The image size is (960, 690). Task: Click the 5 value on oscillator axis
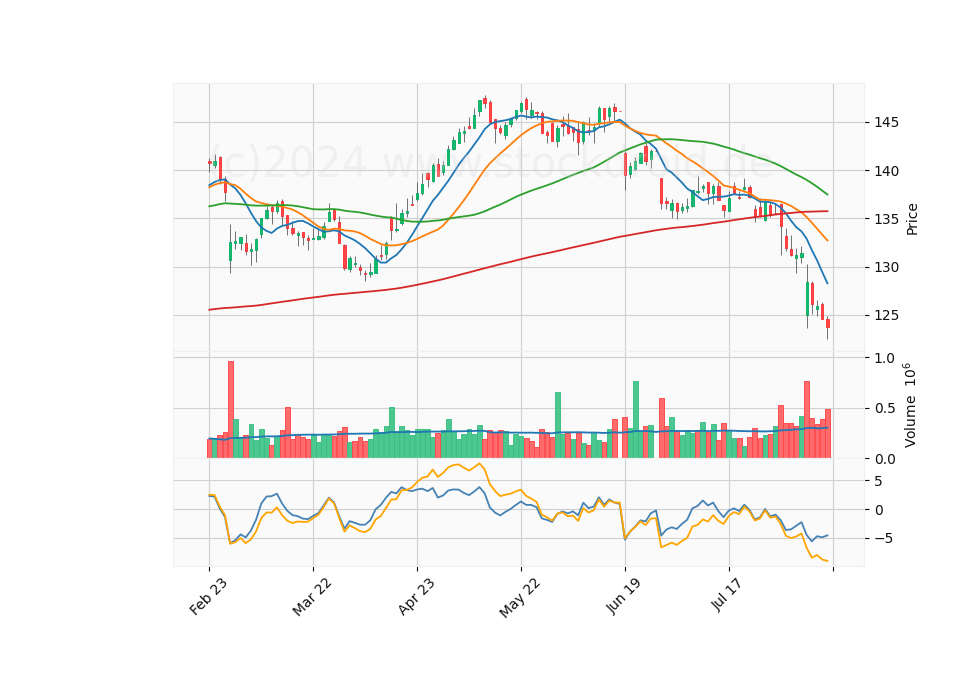click(878, 481)
